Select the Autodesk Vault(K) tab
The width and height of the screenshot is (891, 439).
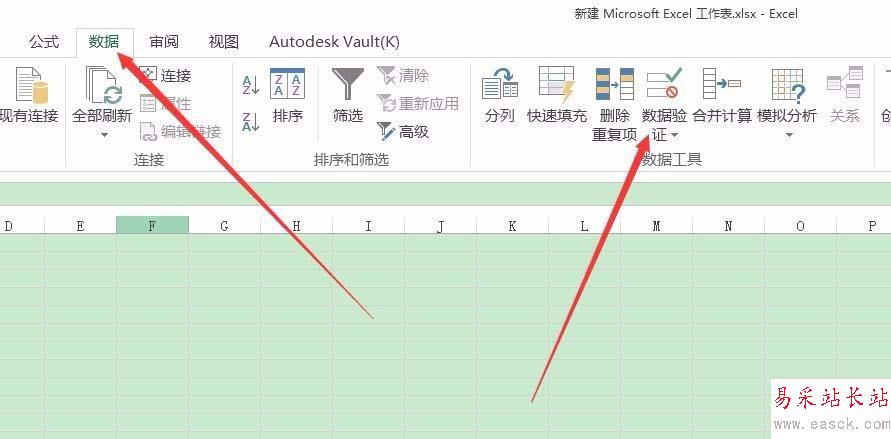pyautogui.click(x=334, y=41)
